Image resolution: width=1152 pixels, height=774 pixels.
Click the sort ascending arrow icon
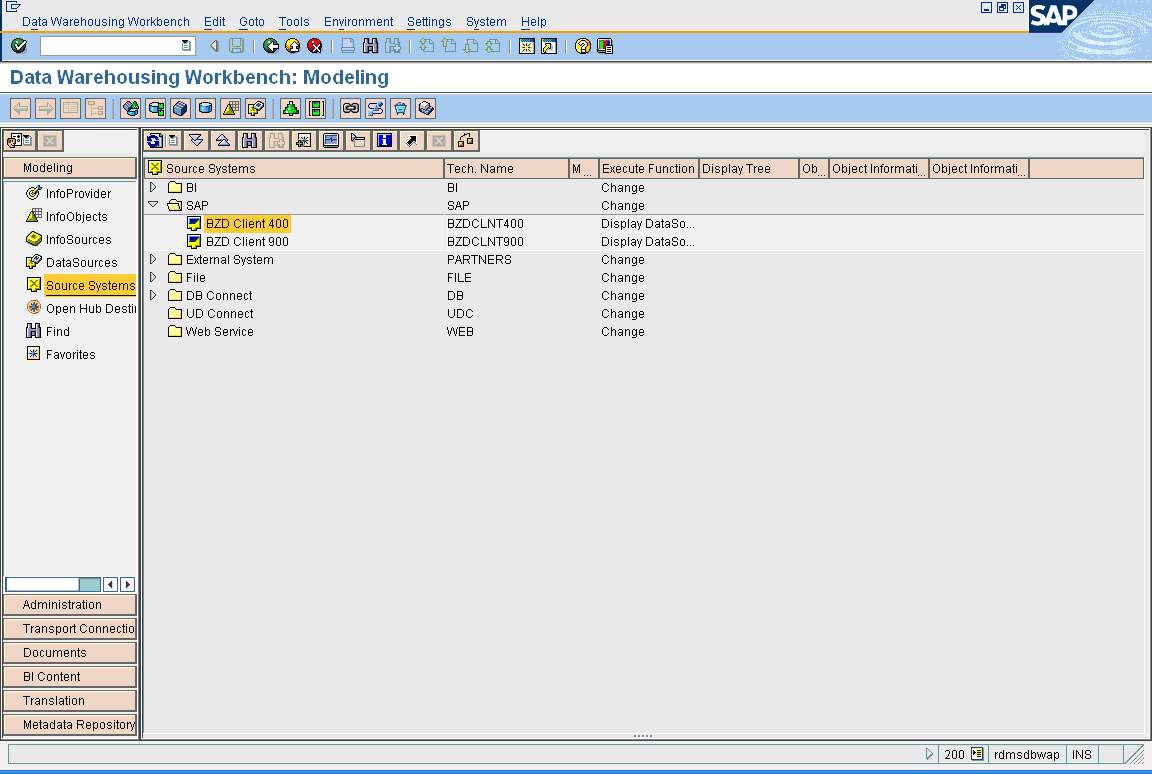coord(222,140)
